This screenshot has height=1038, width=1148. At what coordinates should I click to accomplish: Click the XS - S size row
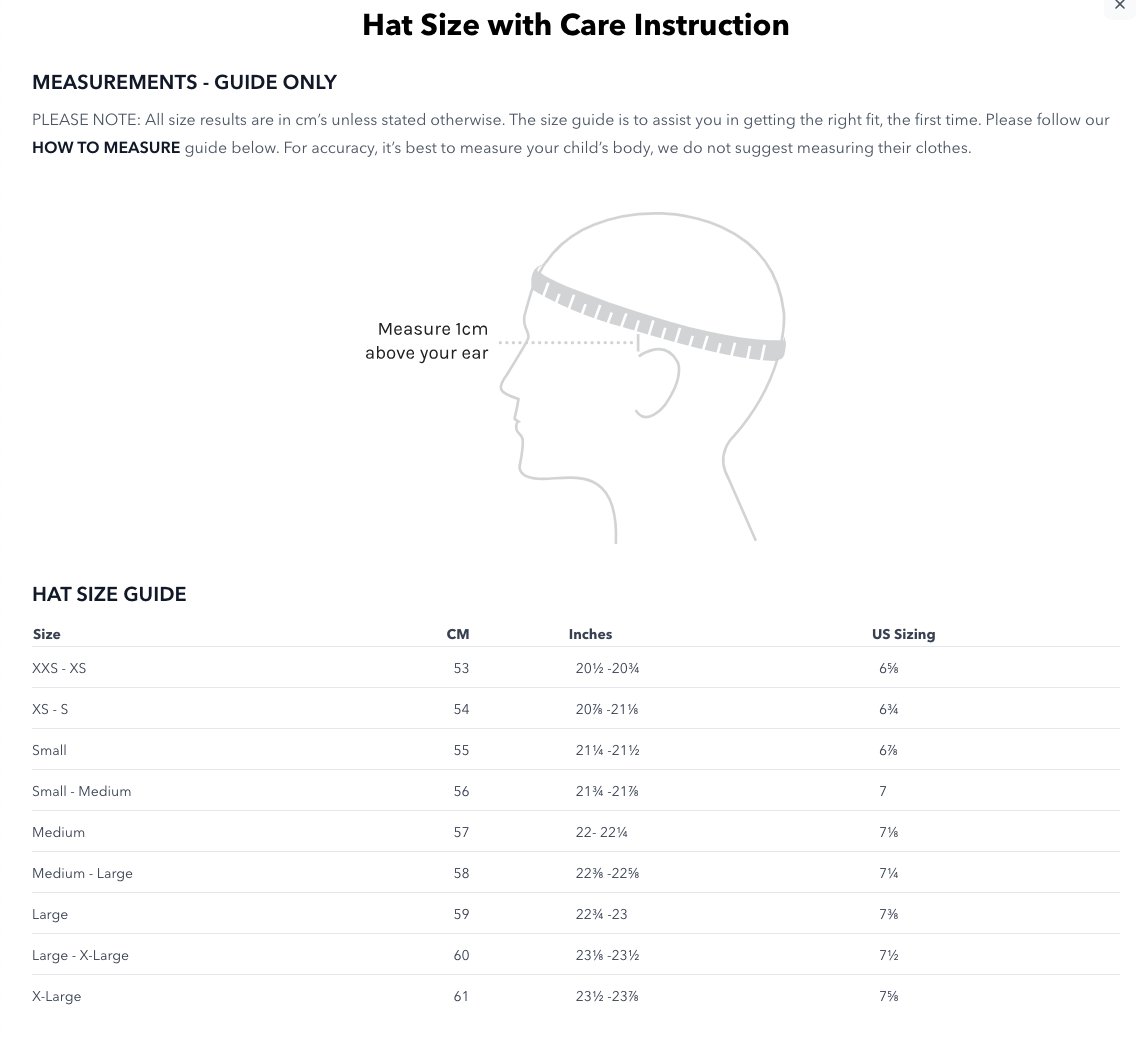(x=575, y=709)
